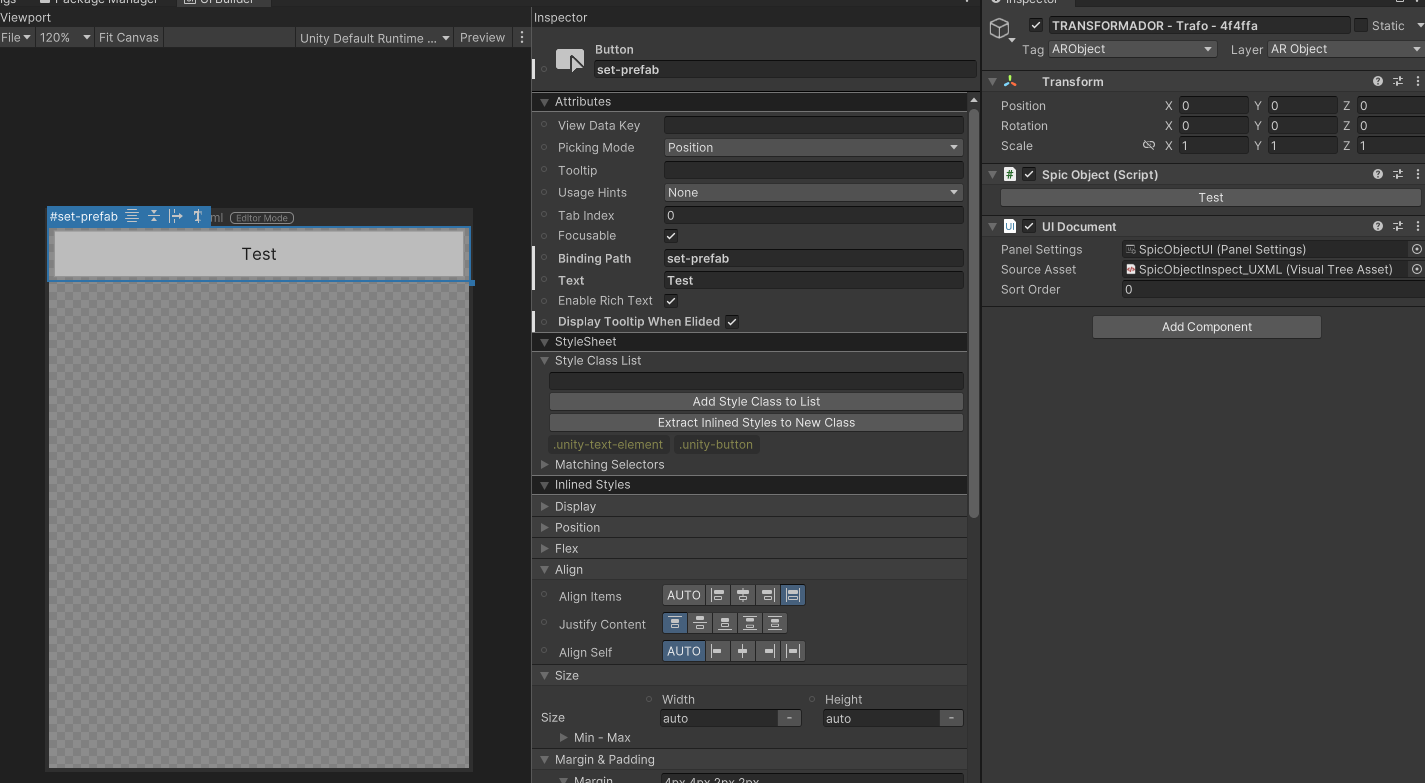Disable the Spic Object (Script) component

[1029, 175]
